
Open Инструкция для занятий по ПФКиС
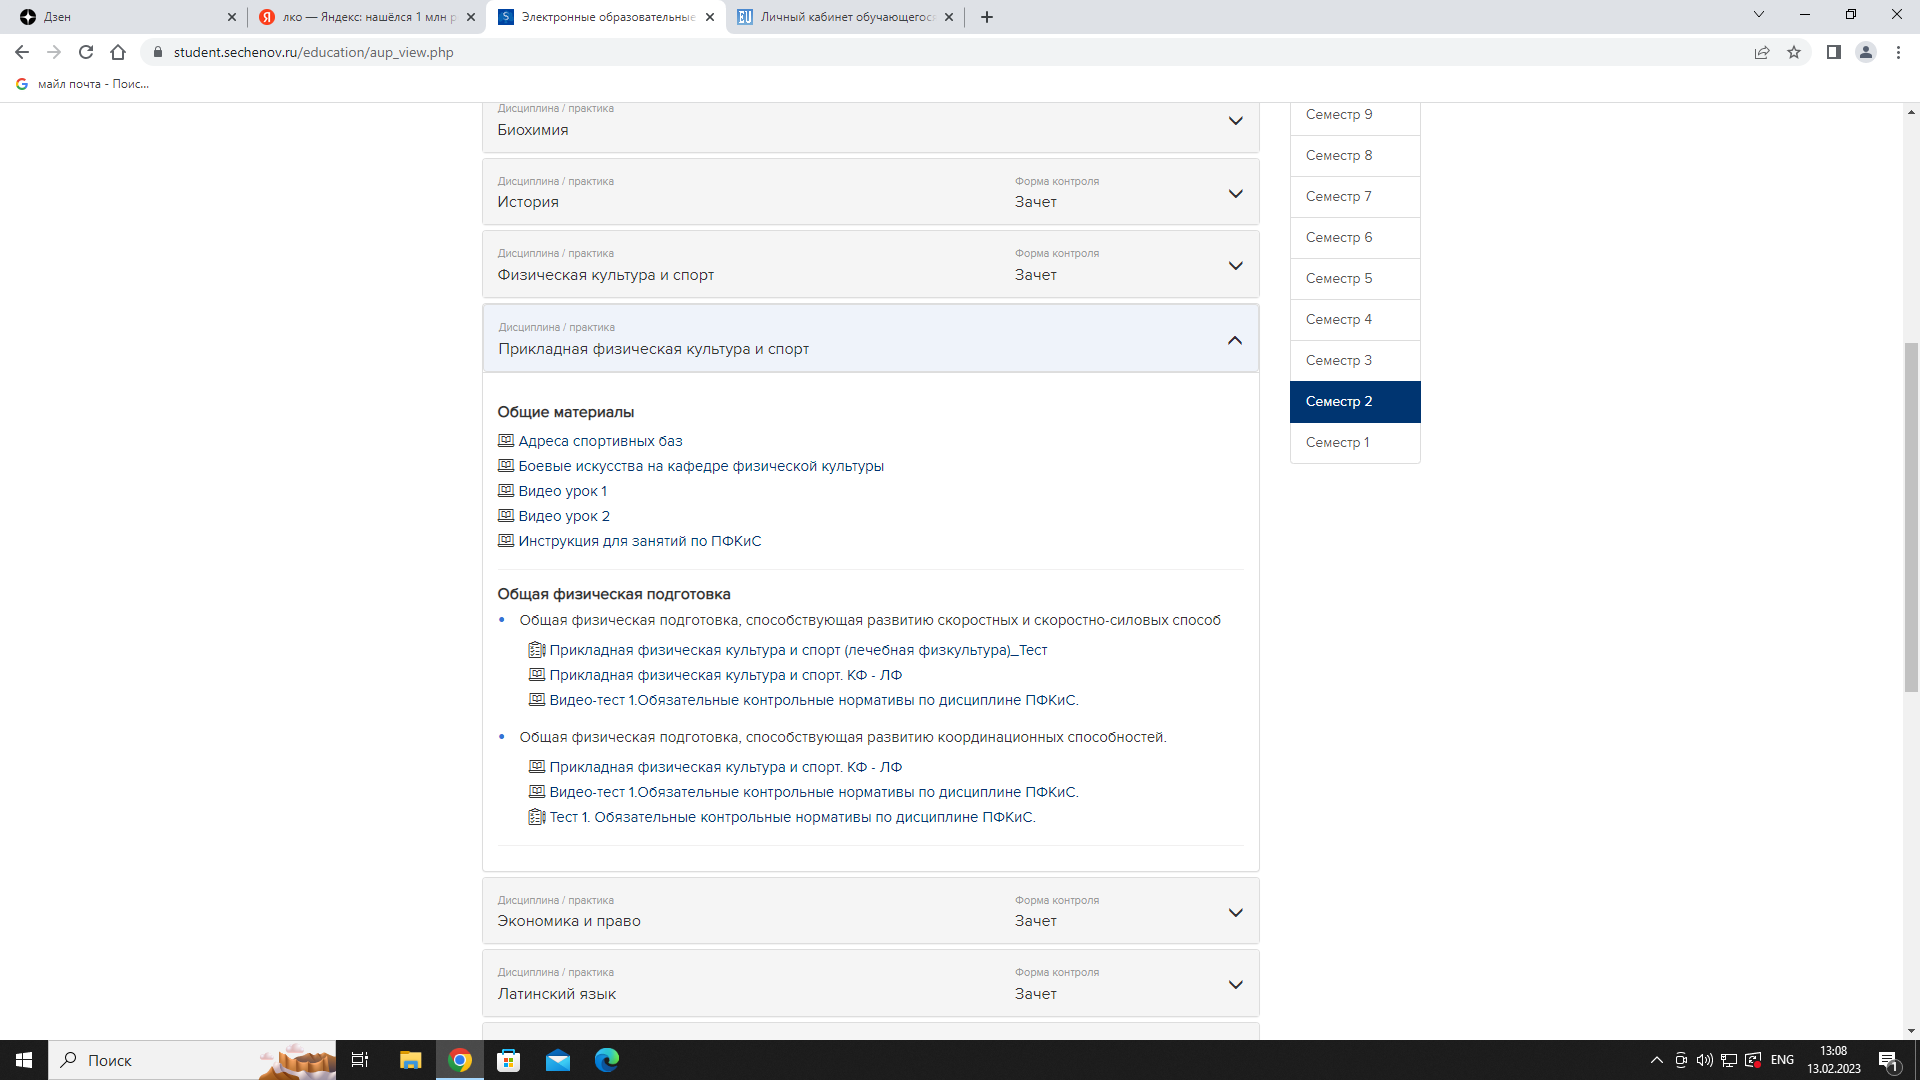(x=640, y=541)
